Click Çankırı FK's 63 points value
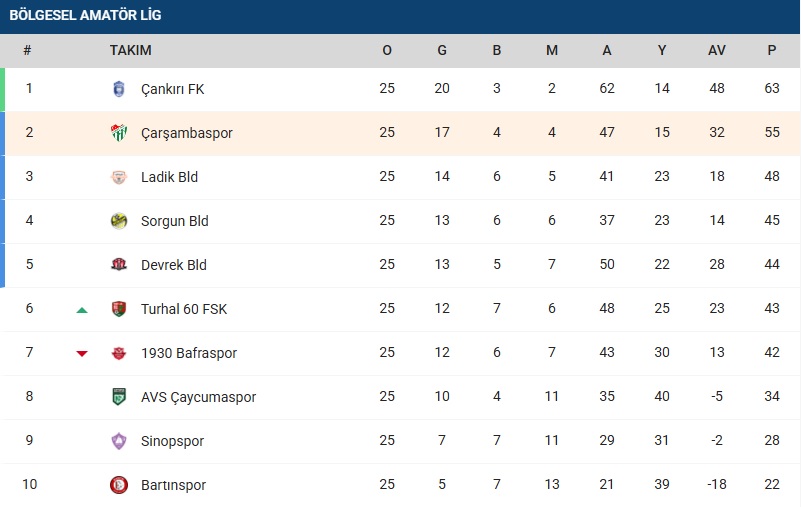Image resolution: width=801 pixels, height=507 pixels. click(771, 89)
